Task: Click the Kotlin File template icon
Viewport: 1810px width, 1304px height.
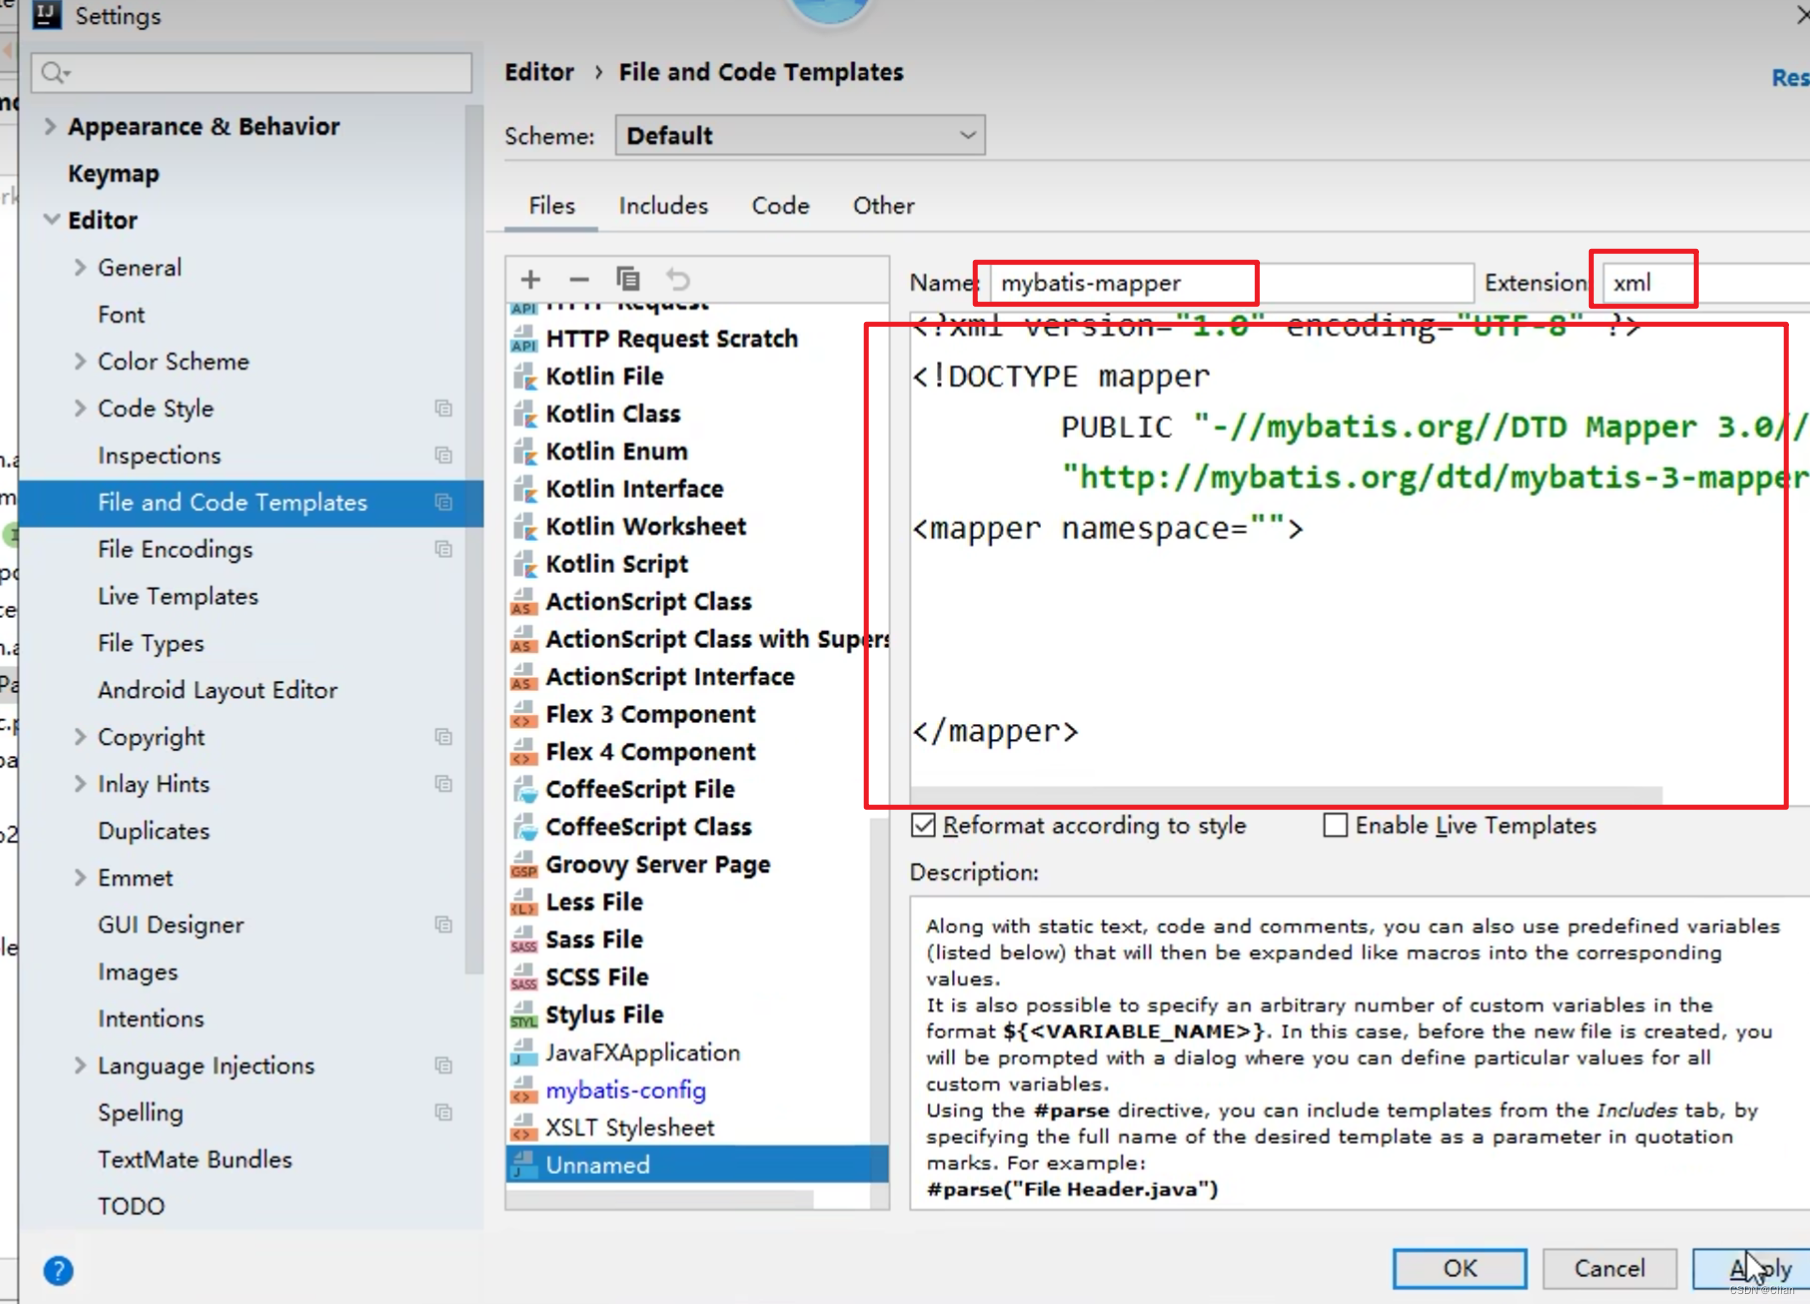Action: click(x=524, y=377)
